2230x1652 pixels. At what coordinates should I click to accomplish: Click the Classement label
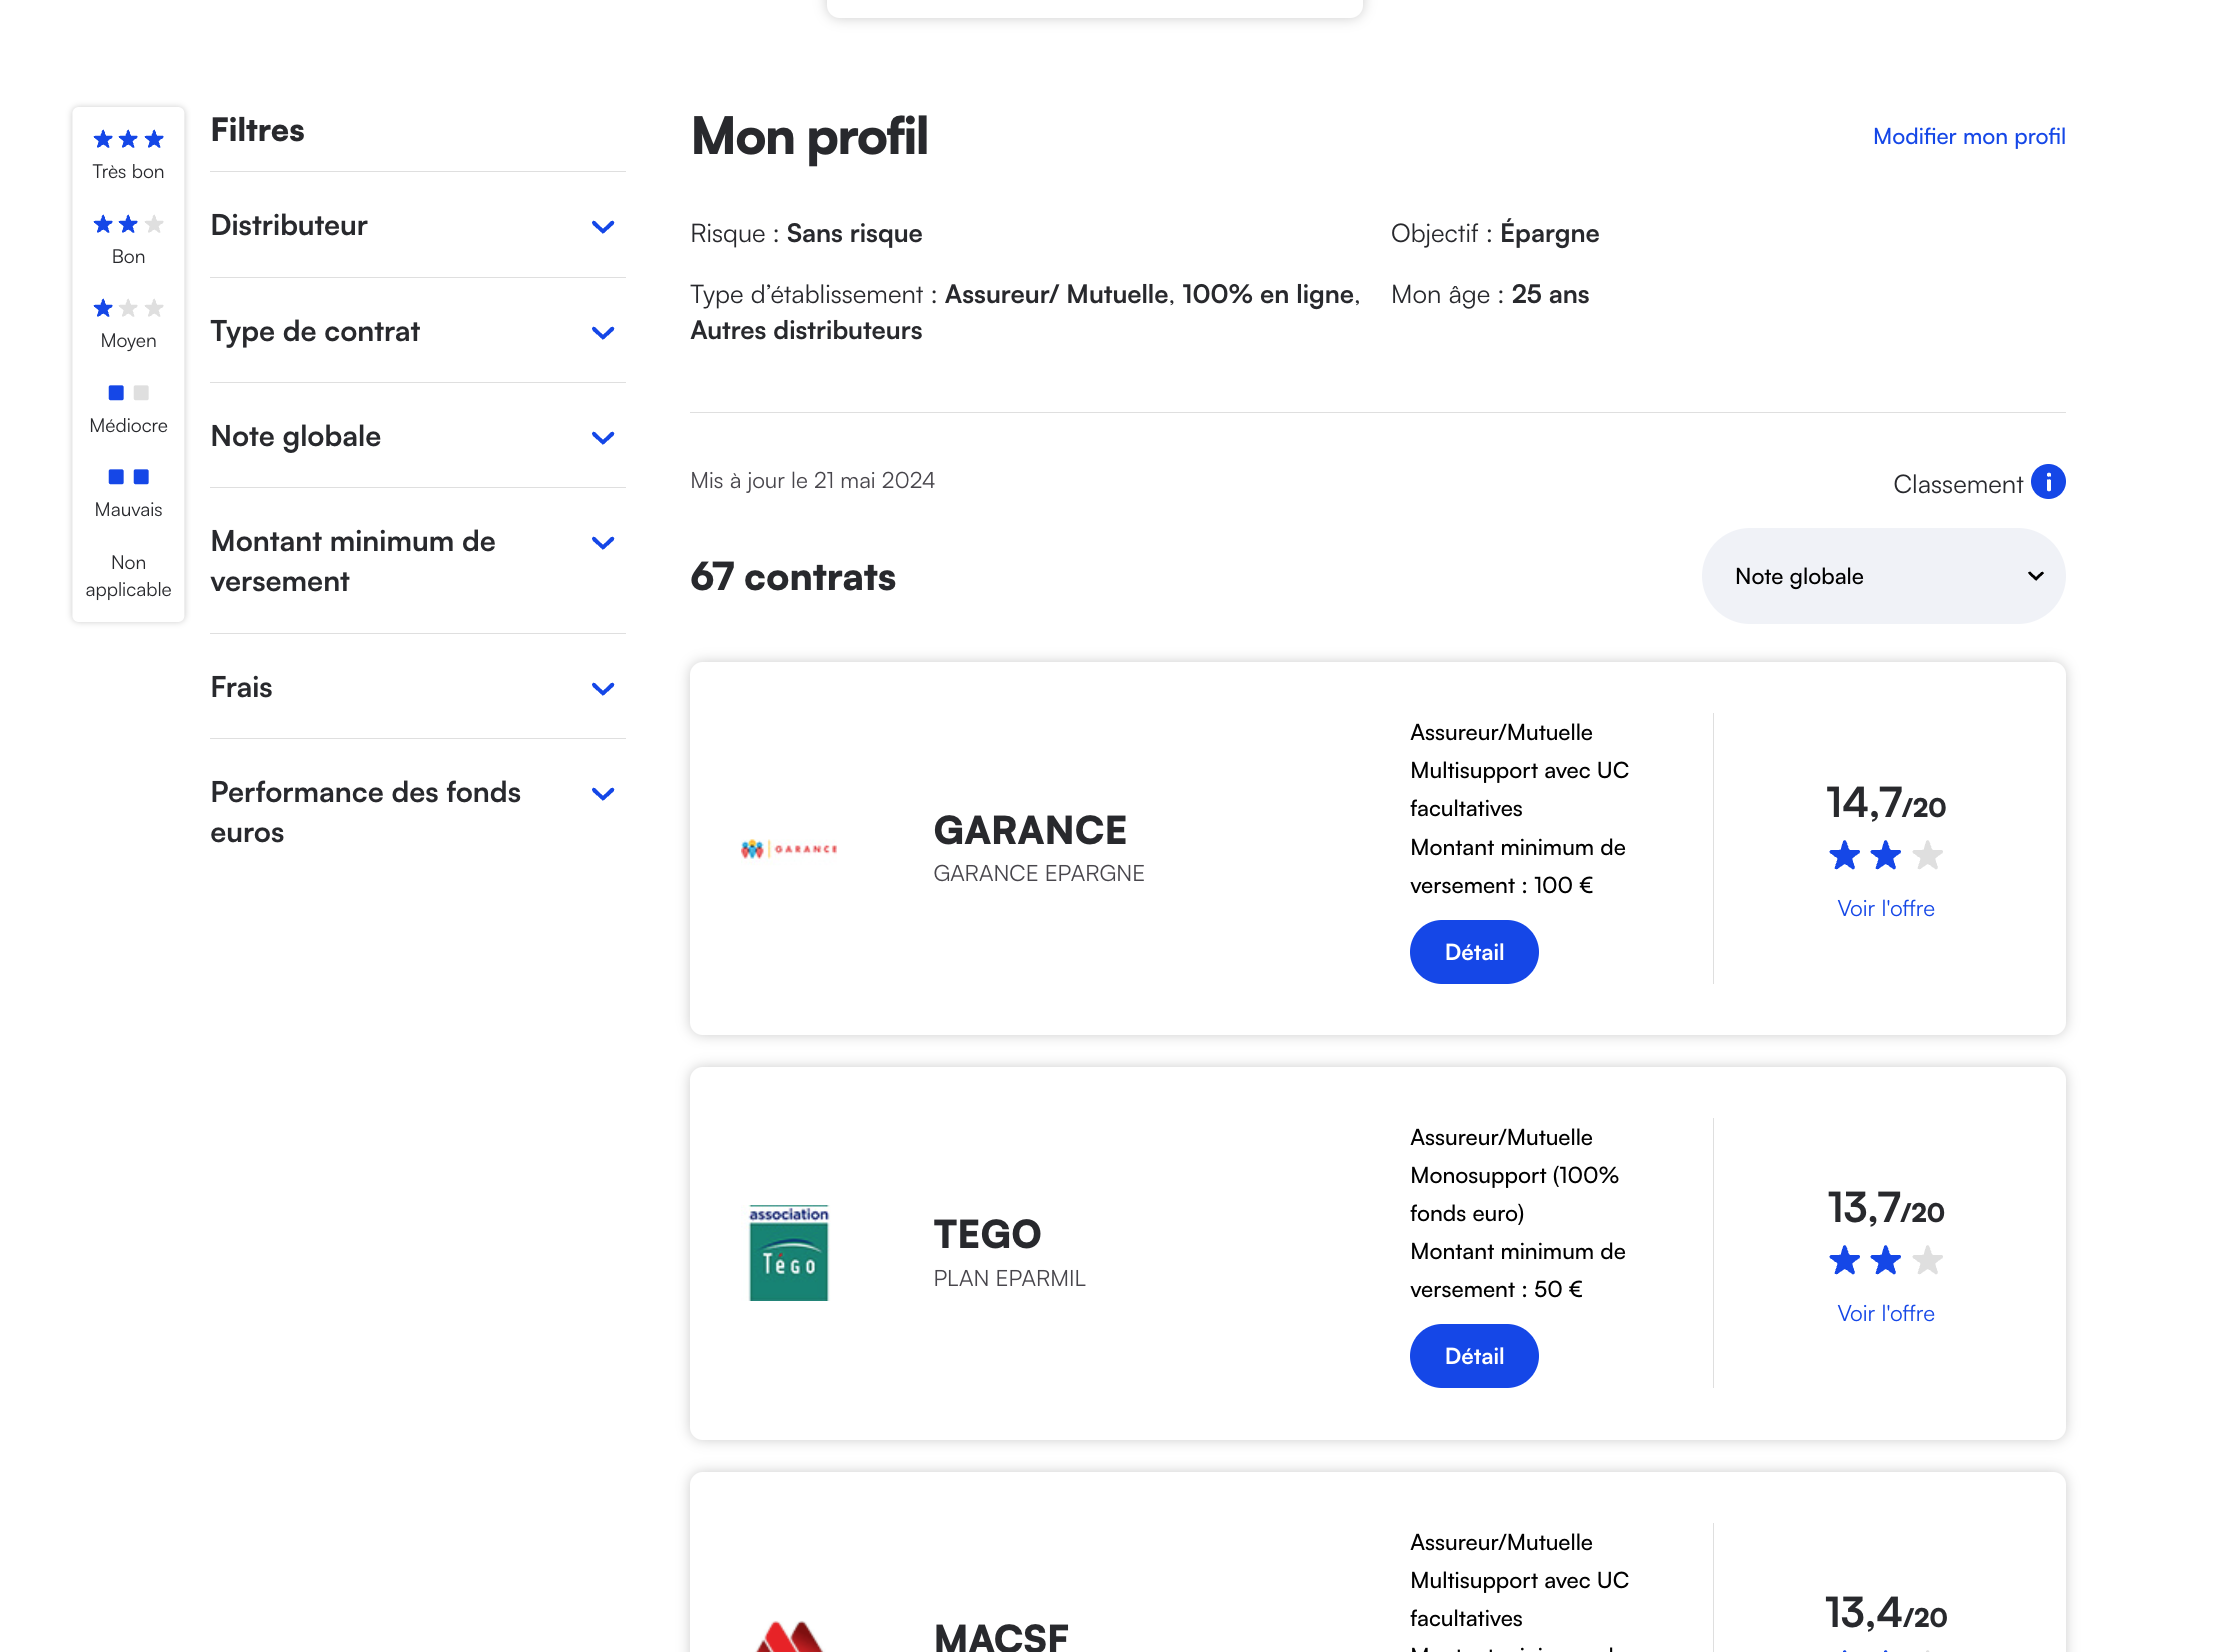pyautogui.click(x=1958, y=484)
